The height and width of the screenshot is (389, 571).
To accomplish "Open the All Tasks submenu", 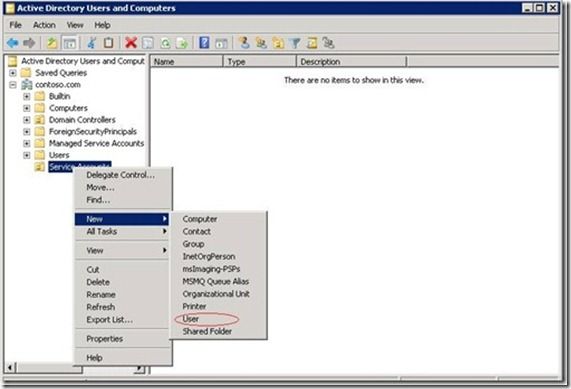I will pos(122,232).
